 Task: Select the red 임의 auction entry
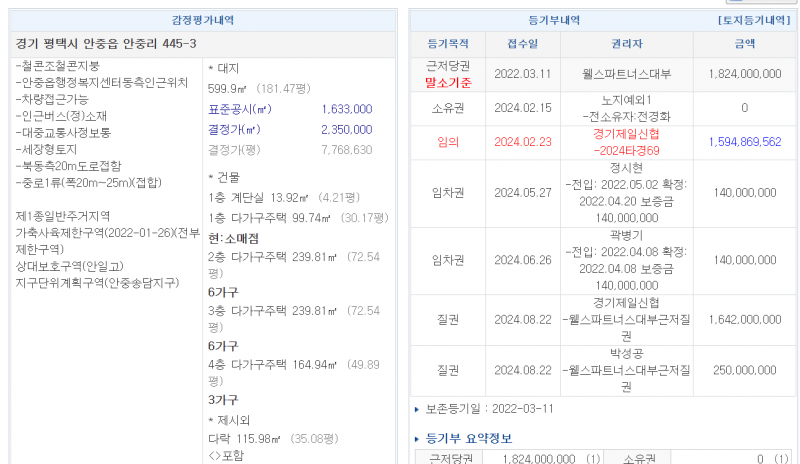click(x=447, y=142)
